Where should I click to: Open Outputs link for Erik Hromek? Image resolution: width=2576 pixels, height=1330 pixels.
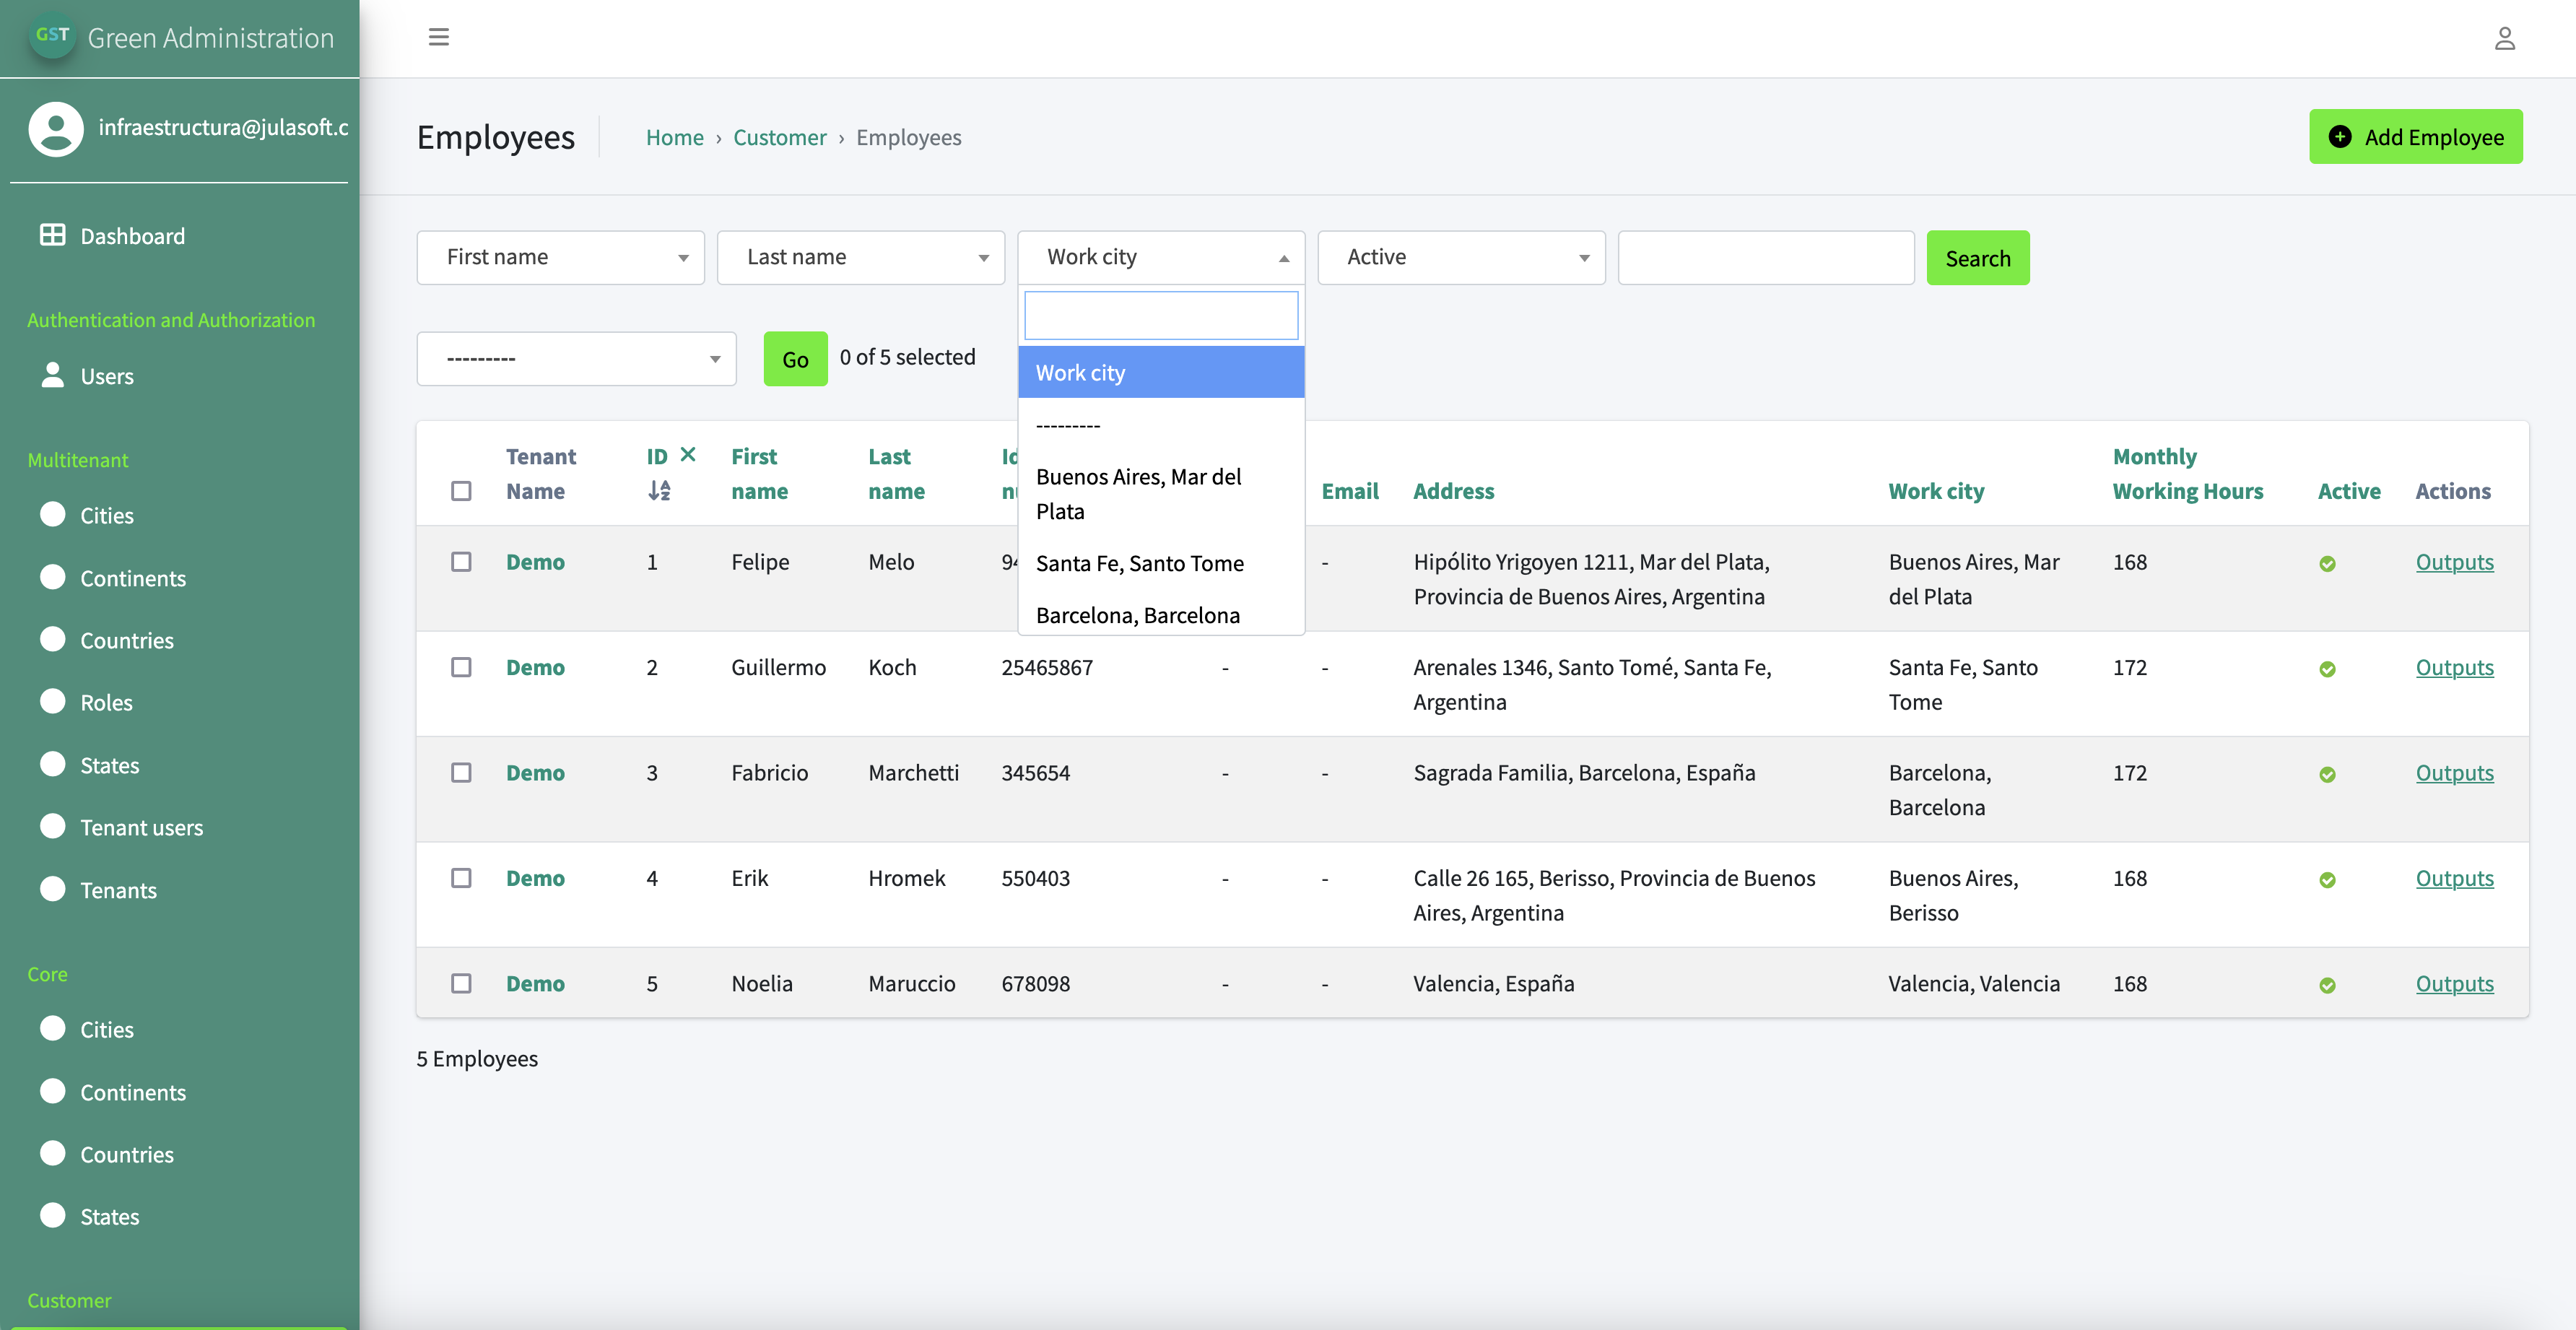(x=2454, y=878)
